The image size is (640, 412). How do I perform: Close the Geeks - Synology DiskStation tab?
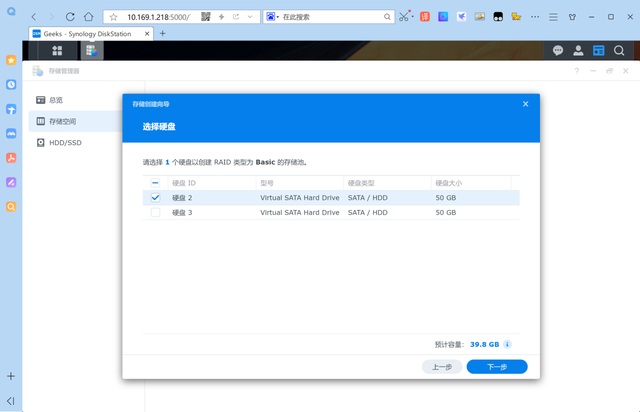click(x=147, y=33)
